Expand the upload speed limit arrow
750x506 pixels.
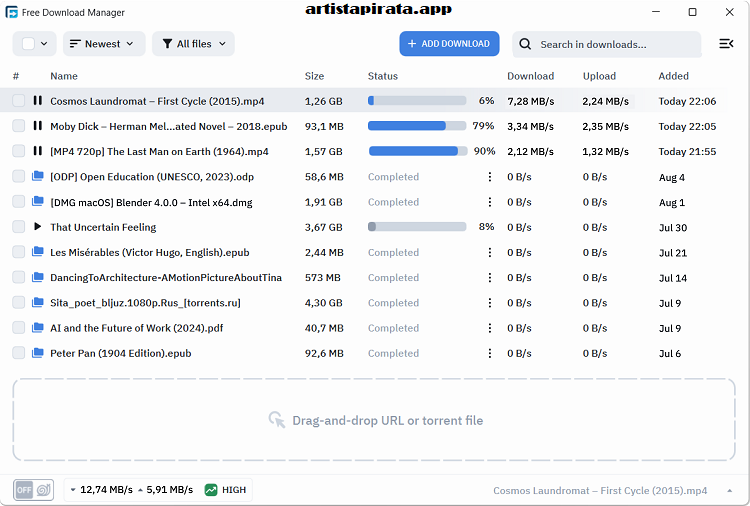140,490
